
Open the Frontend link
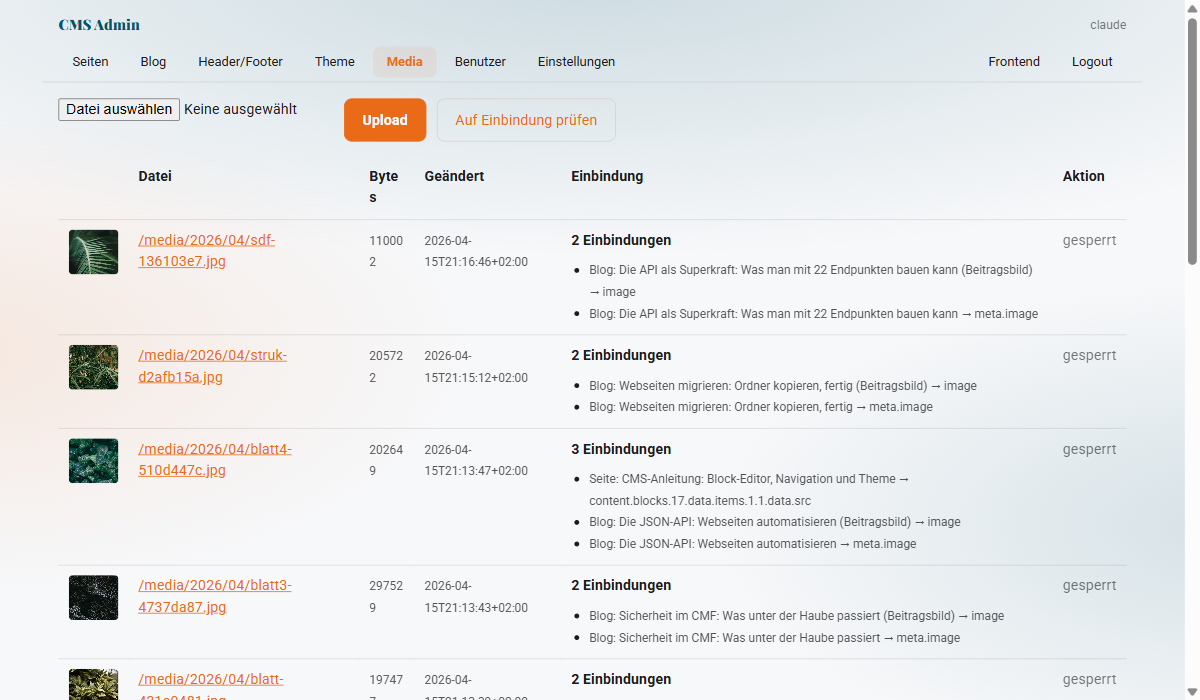coord(1014,61)
